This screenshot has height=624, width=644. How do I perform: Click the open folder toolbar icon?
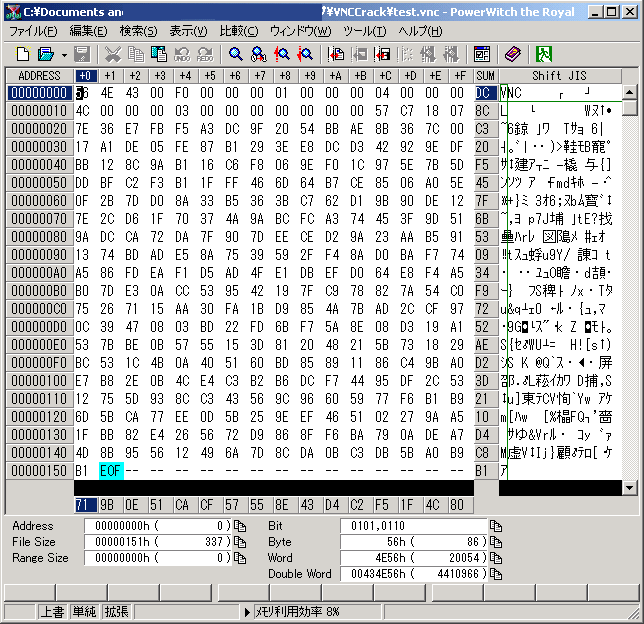pyautogui.click(x=46, y=54)
